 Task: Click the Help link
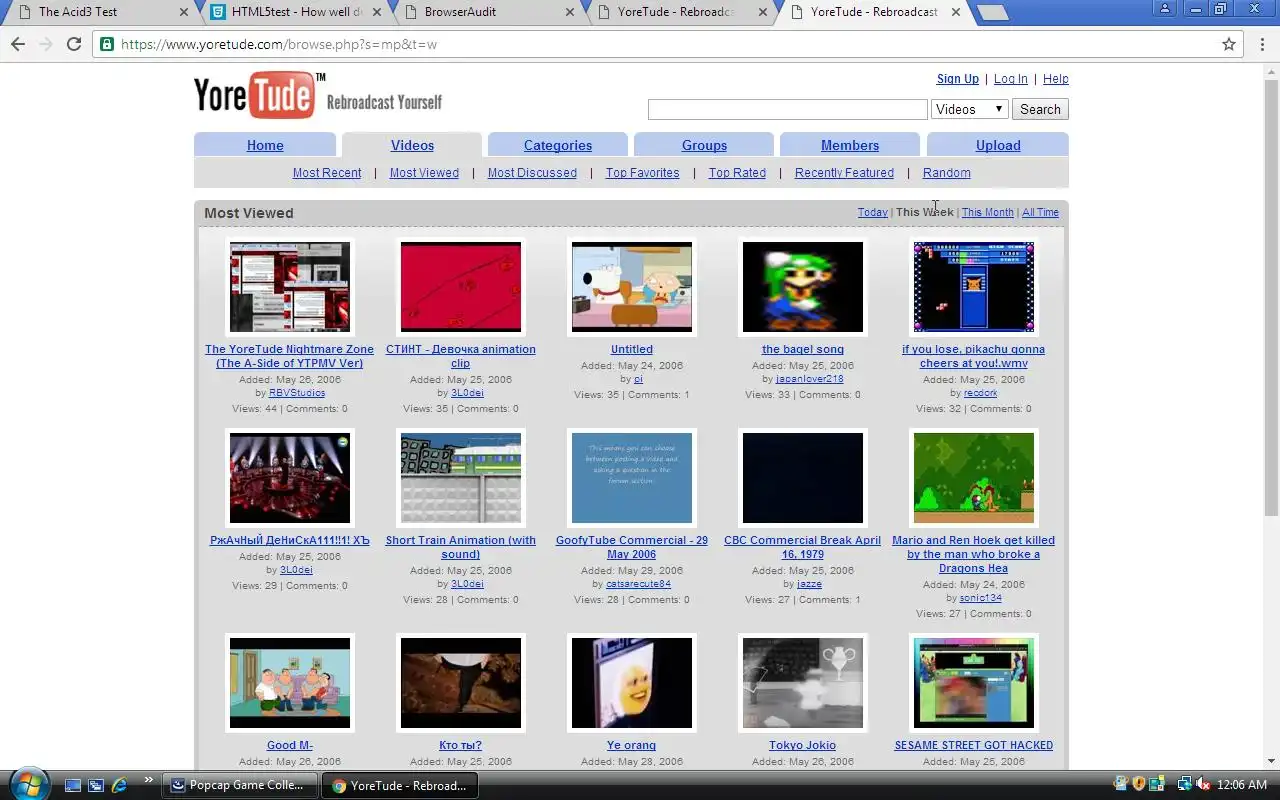point(1056,79)
